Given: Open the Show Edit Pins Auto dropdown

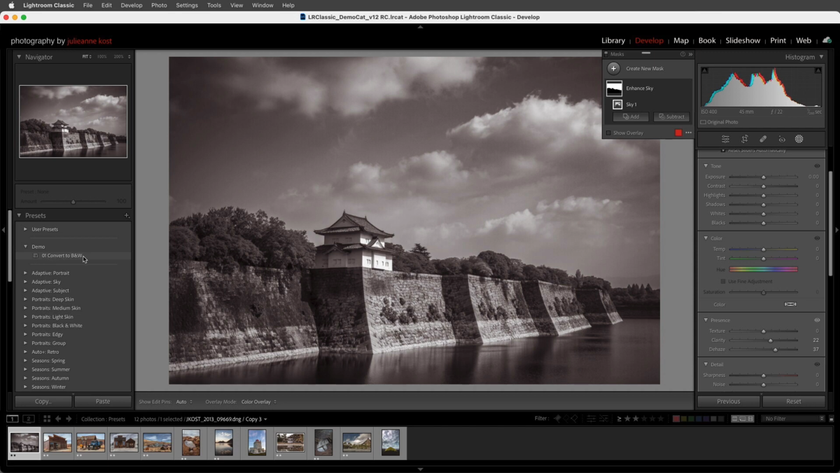Looking at the screenshot, I should click(184, 402).
